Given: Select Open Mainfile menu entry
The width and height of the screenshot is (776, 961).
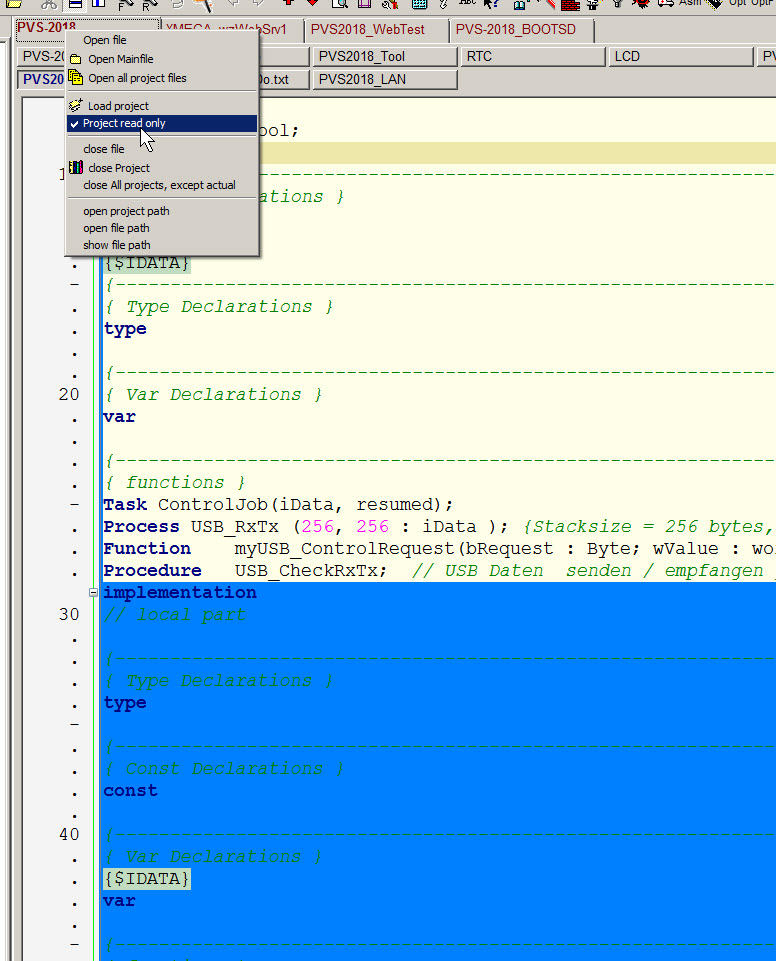Looking at the screenshot, I should [x=162, y=59].
